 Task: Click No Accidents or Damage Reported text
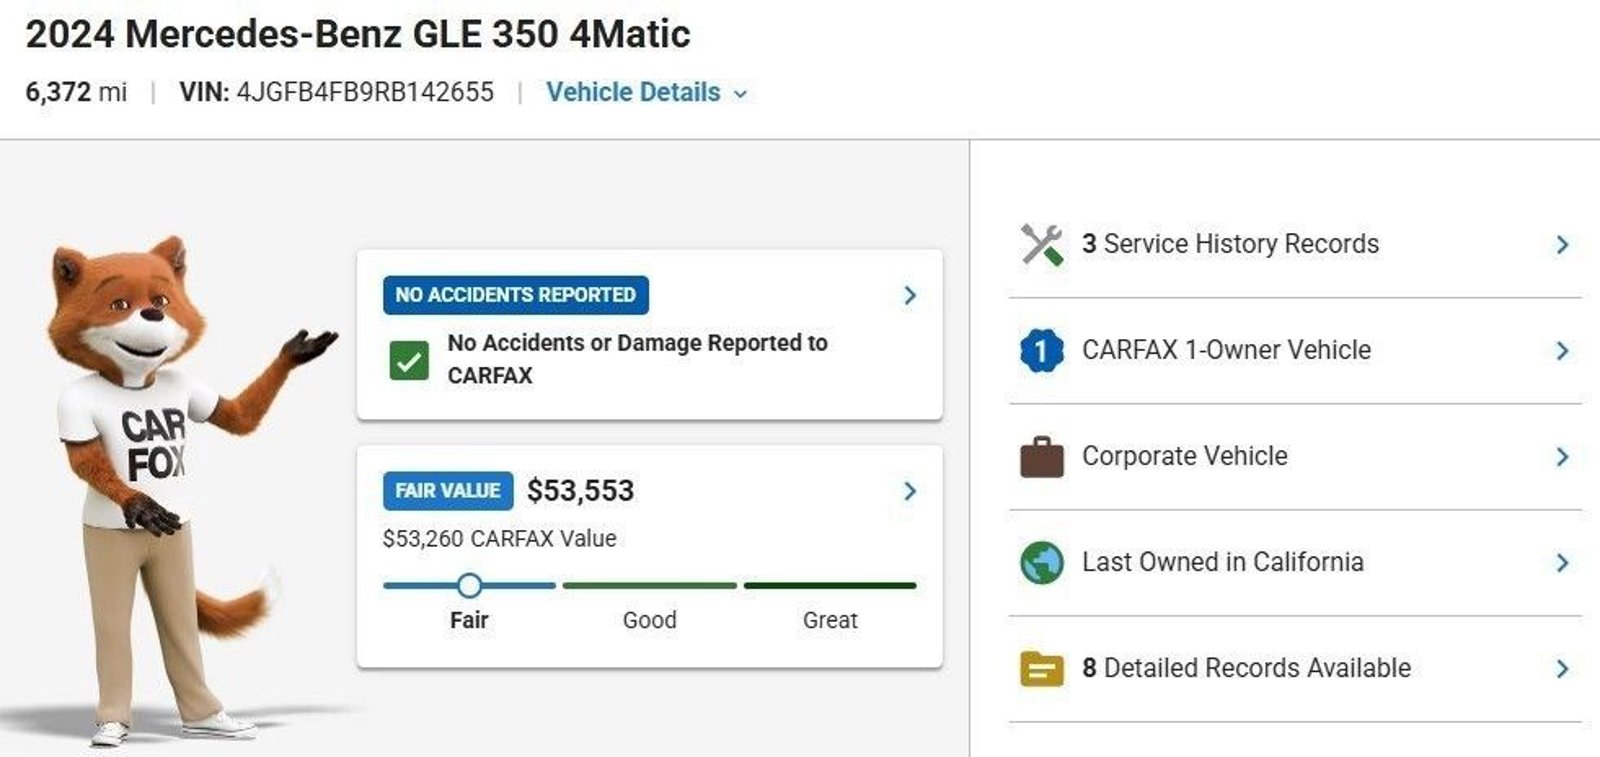point(637,359)
